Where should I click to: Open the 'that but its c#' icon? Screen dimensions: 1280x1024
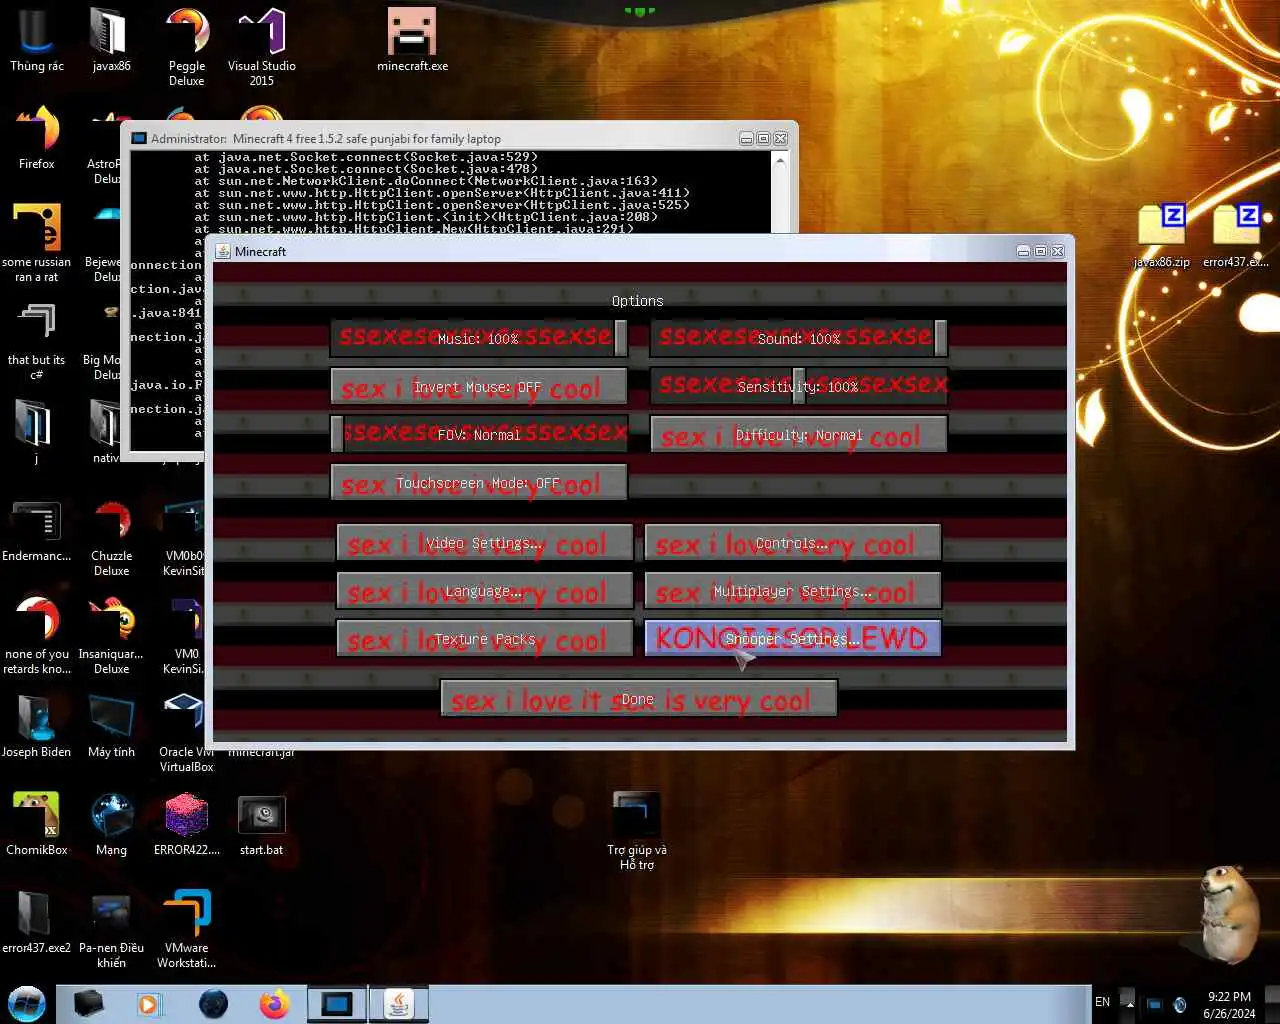[x=36, y=340]
